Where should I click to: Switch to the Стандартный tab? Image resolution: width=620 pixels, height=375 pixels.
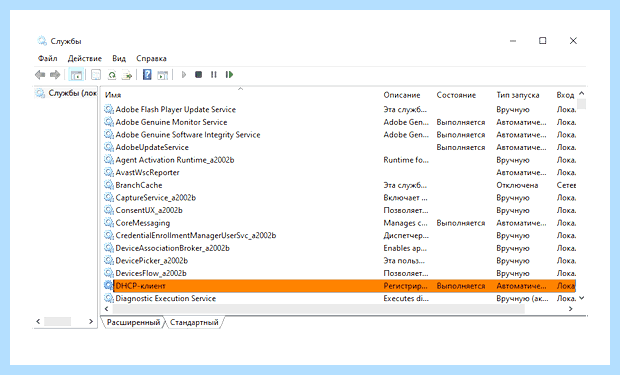194,322
